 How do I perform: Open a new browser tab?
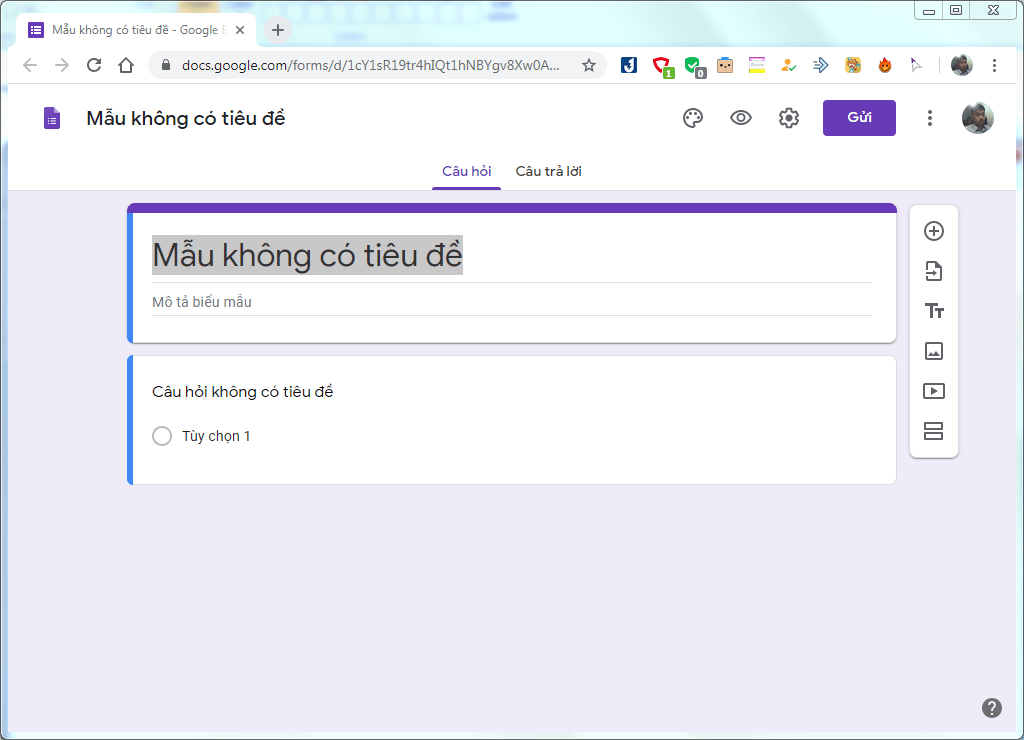click(x=278, y=30)
